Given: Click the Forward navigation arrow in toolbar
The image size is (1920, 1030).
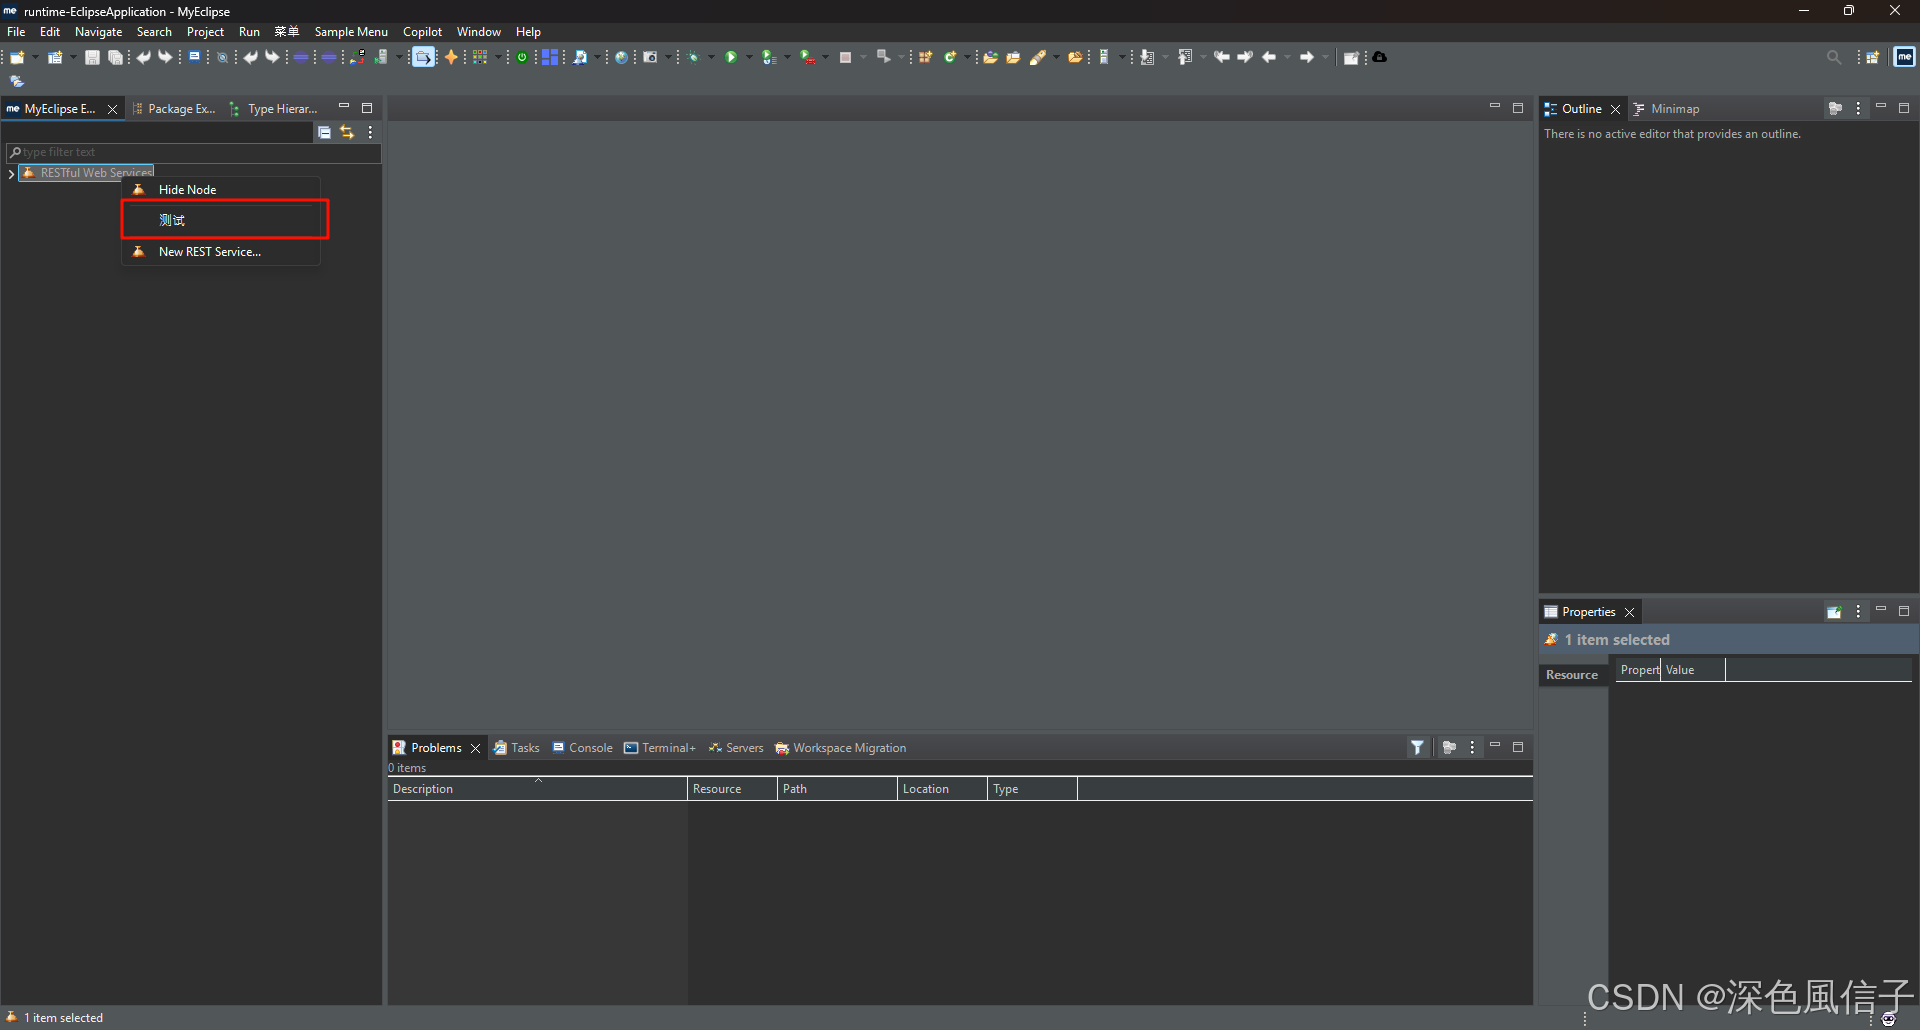Looking at the screenshot, I should 1307,57.
